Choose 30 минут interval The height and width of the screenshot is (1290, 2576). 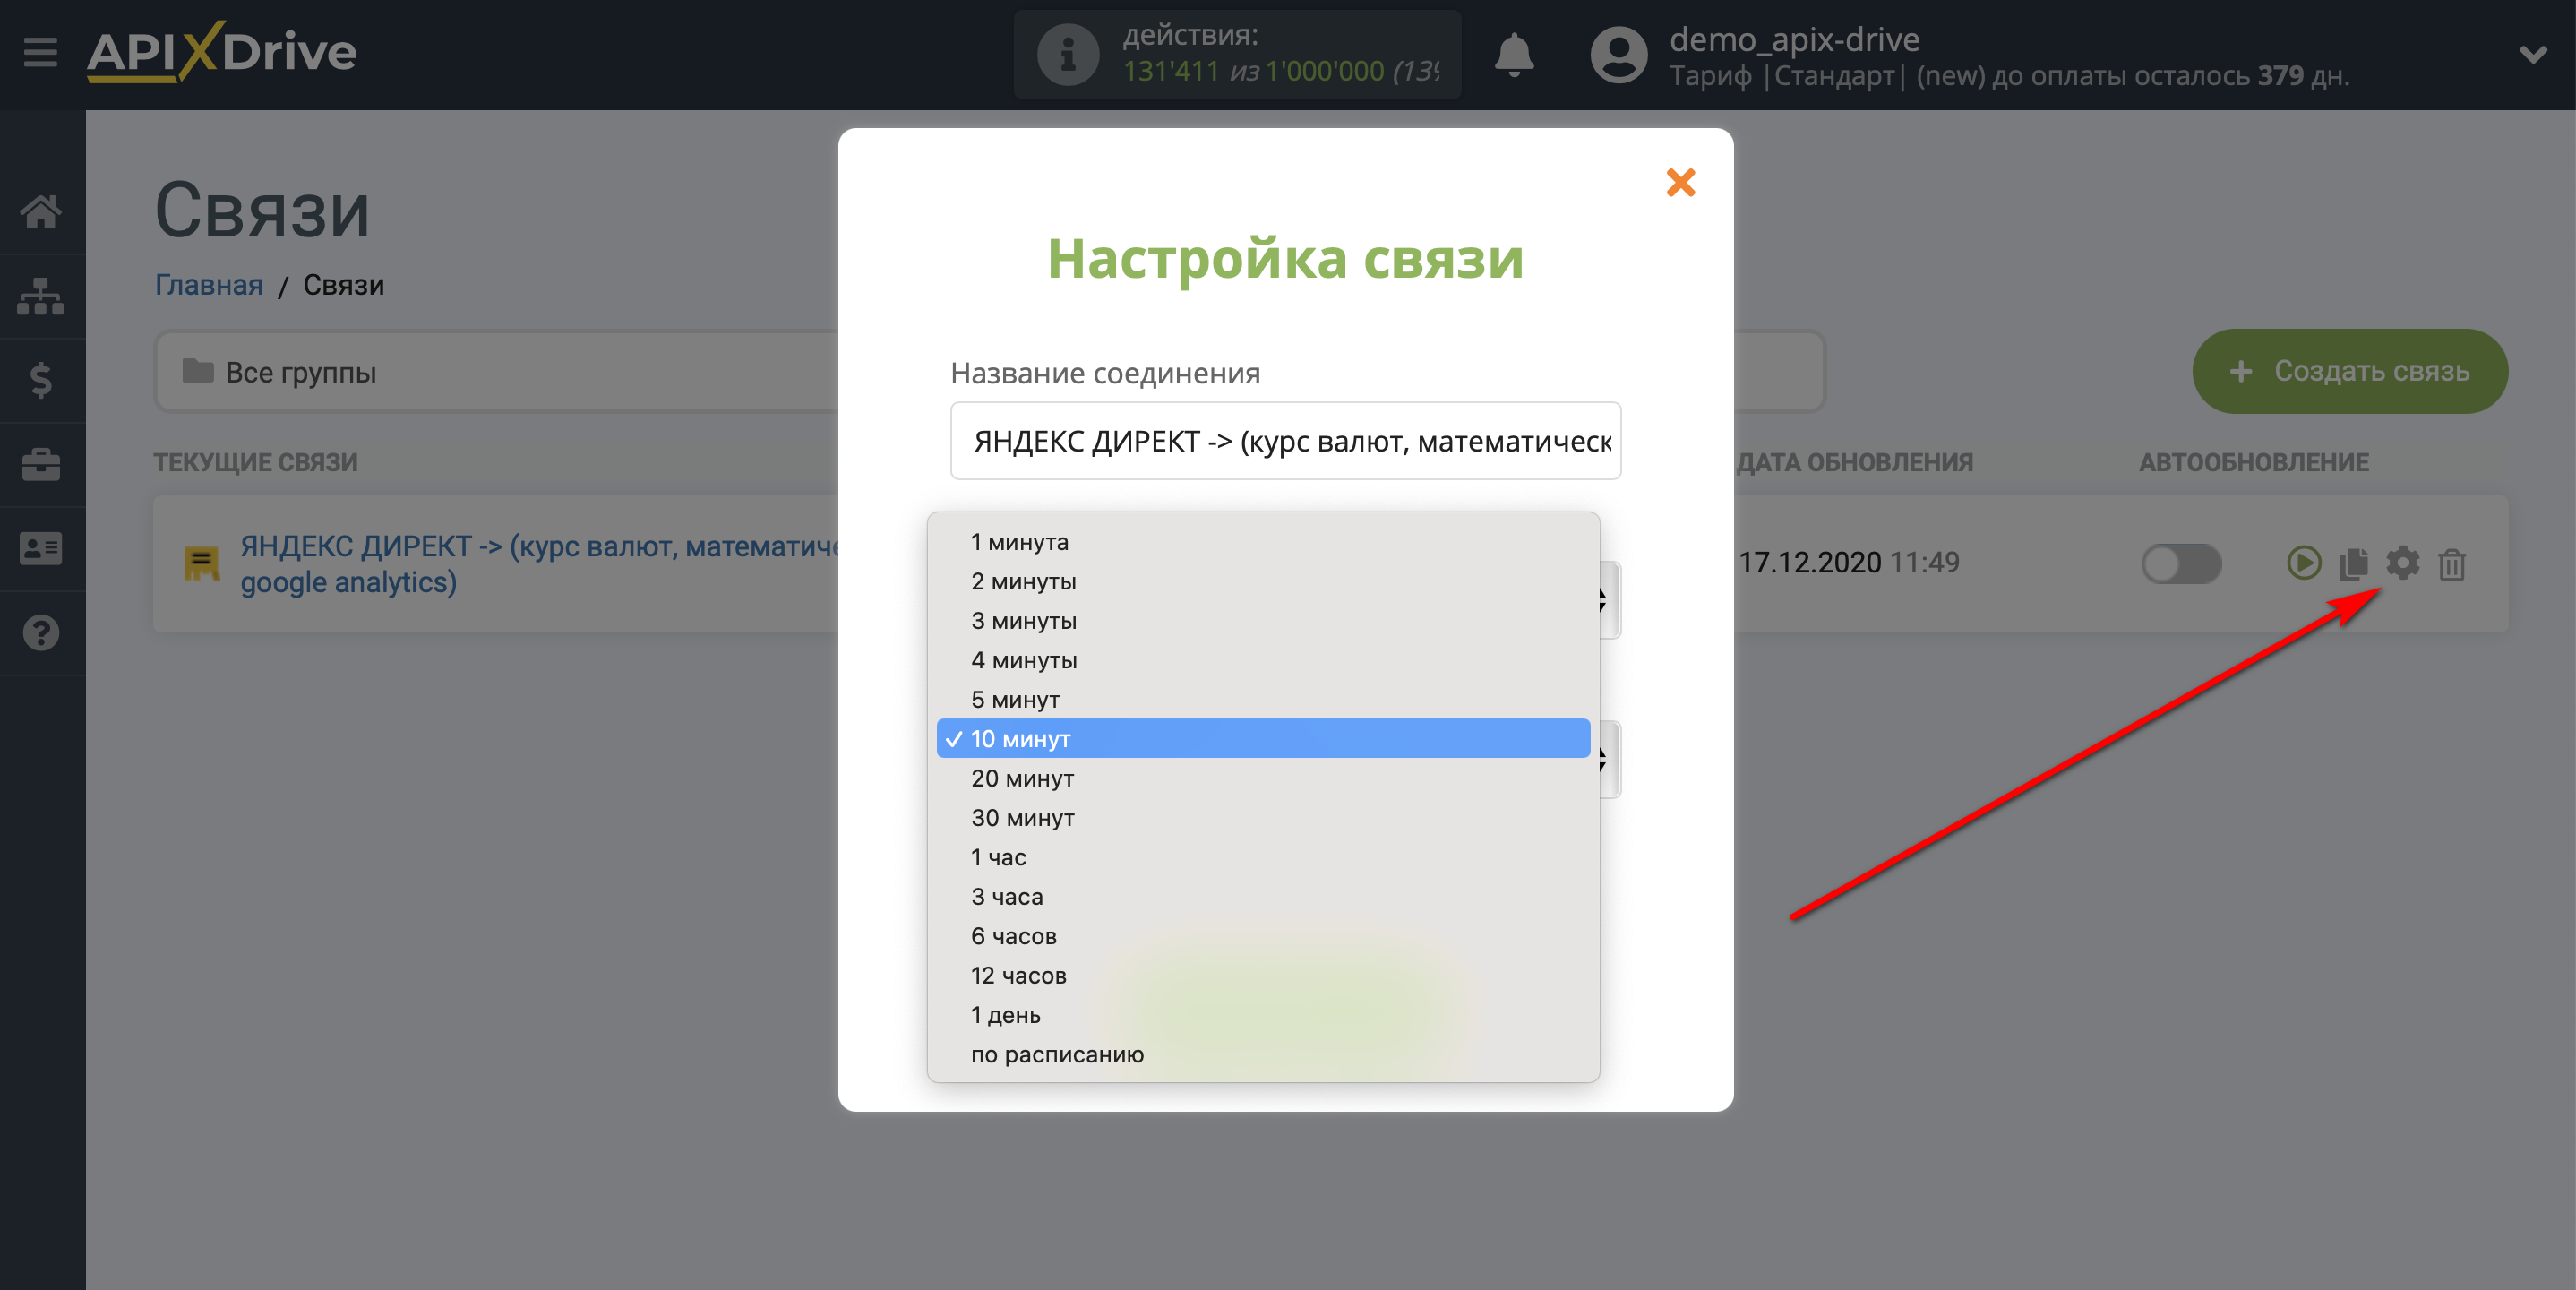click(1263, 818)
